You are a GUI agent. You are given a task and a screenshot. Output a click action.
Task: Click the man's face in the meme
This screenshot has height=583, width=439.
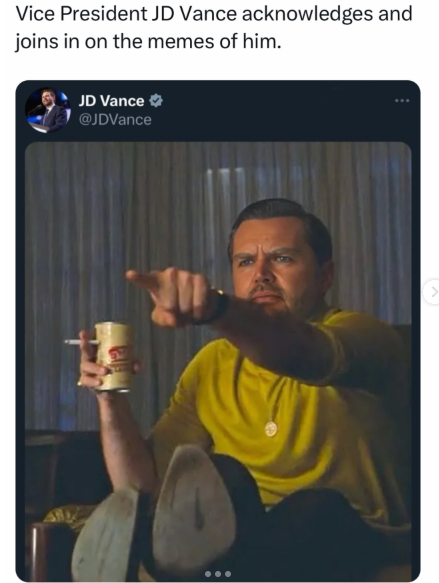(x=276, y=266)
